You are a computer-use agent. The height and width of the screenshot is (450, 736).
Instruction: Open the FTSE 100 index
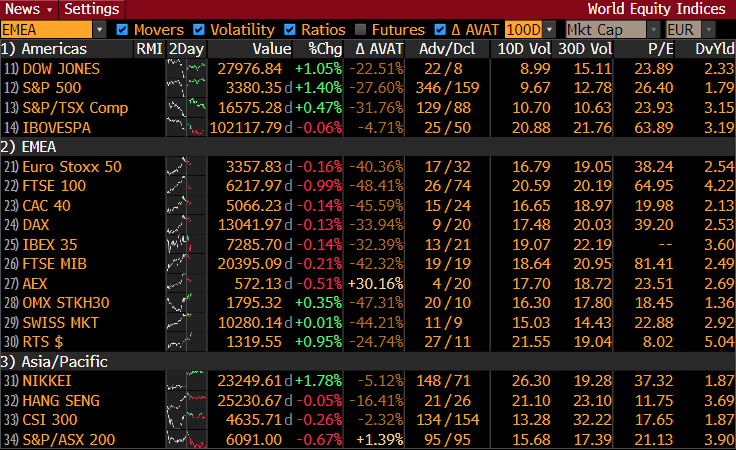click(x=54, y=186)
